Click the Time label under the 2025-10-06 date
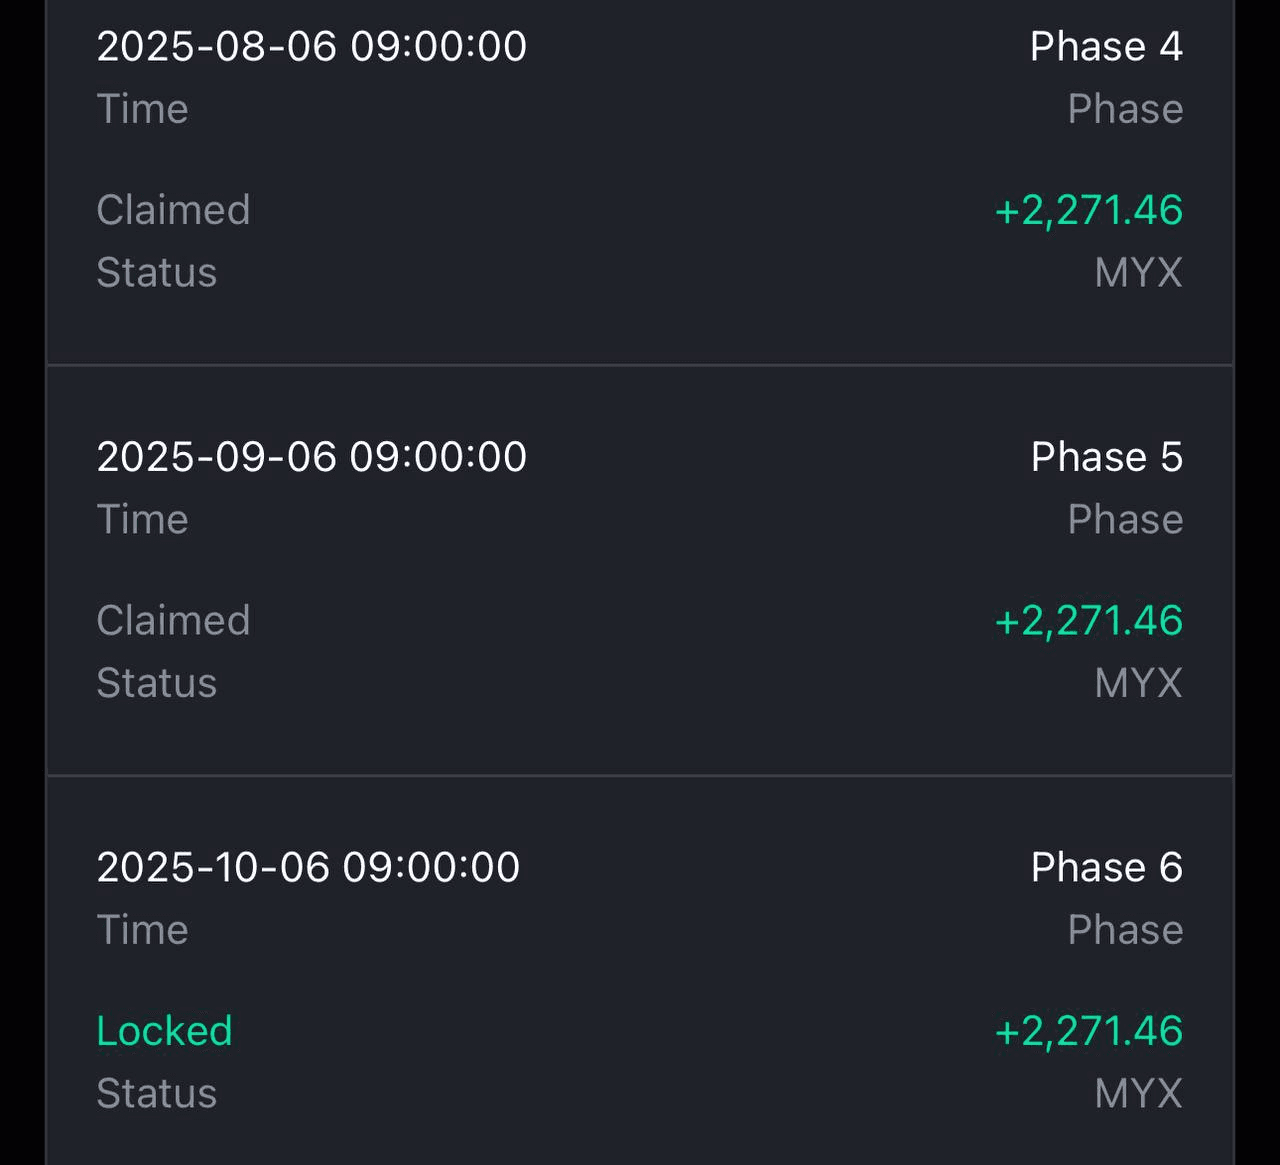The height and width of the screenshot is (1165, 1280). coord(142,929)
